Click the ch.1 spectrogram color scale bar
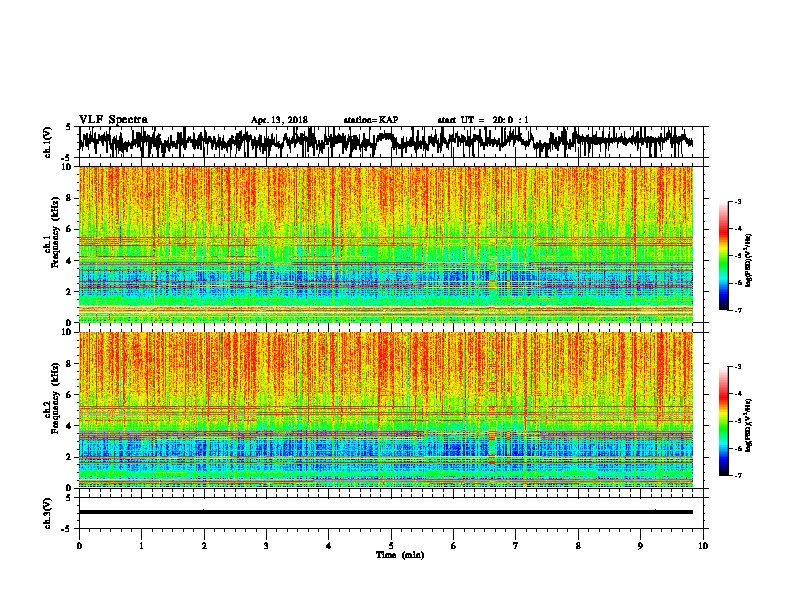The image size is (792, 612). tap(723, 256)
